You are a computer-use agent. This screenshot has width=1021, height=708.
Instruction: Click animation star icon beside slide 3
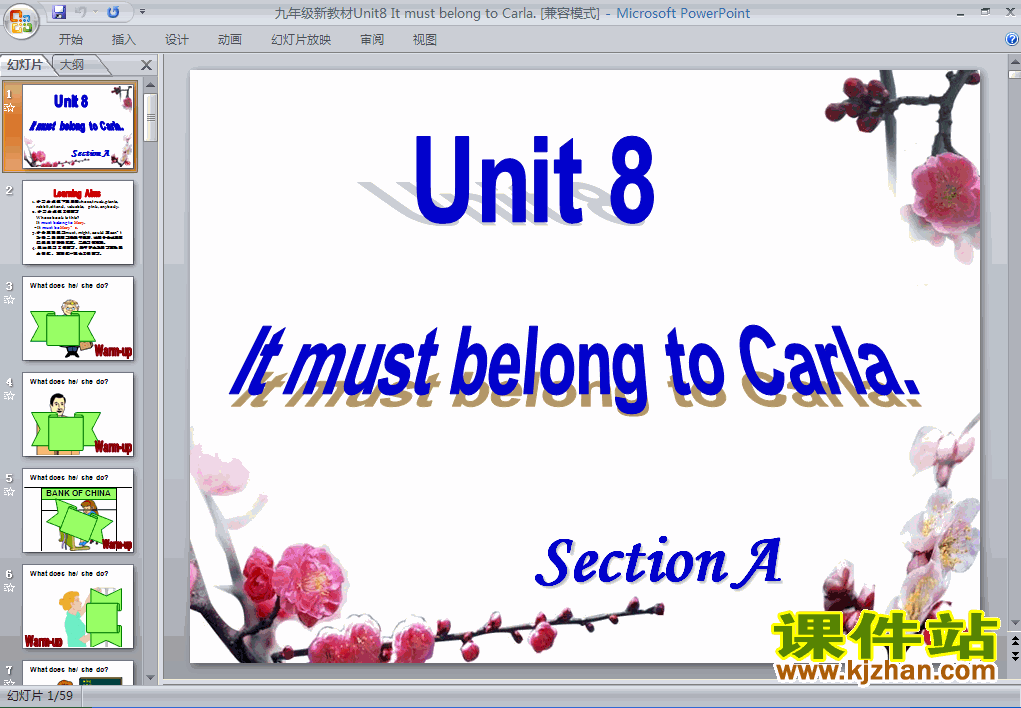point(9,300)
